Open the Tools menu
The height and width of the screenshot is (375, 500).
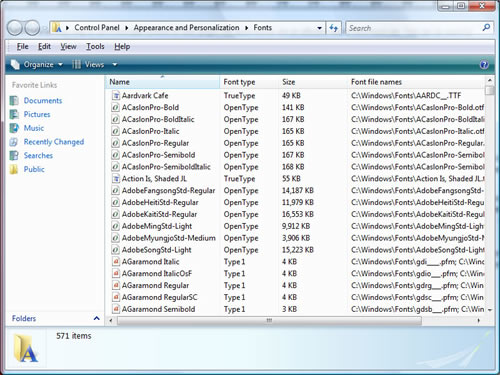tap(95, 47)
